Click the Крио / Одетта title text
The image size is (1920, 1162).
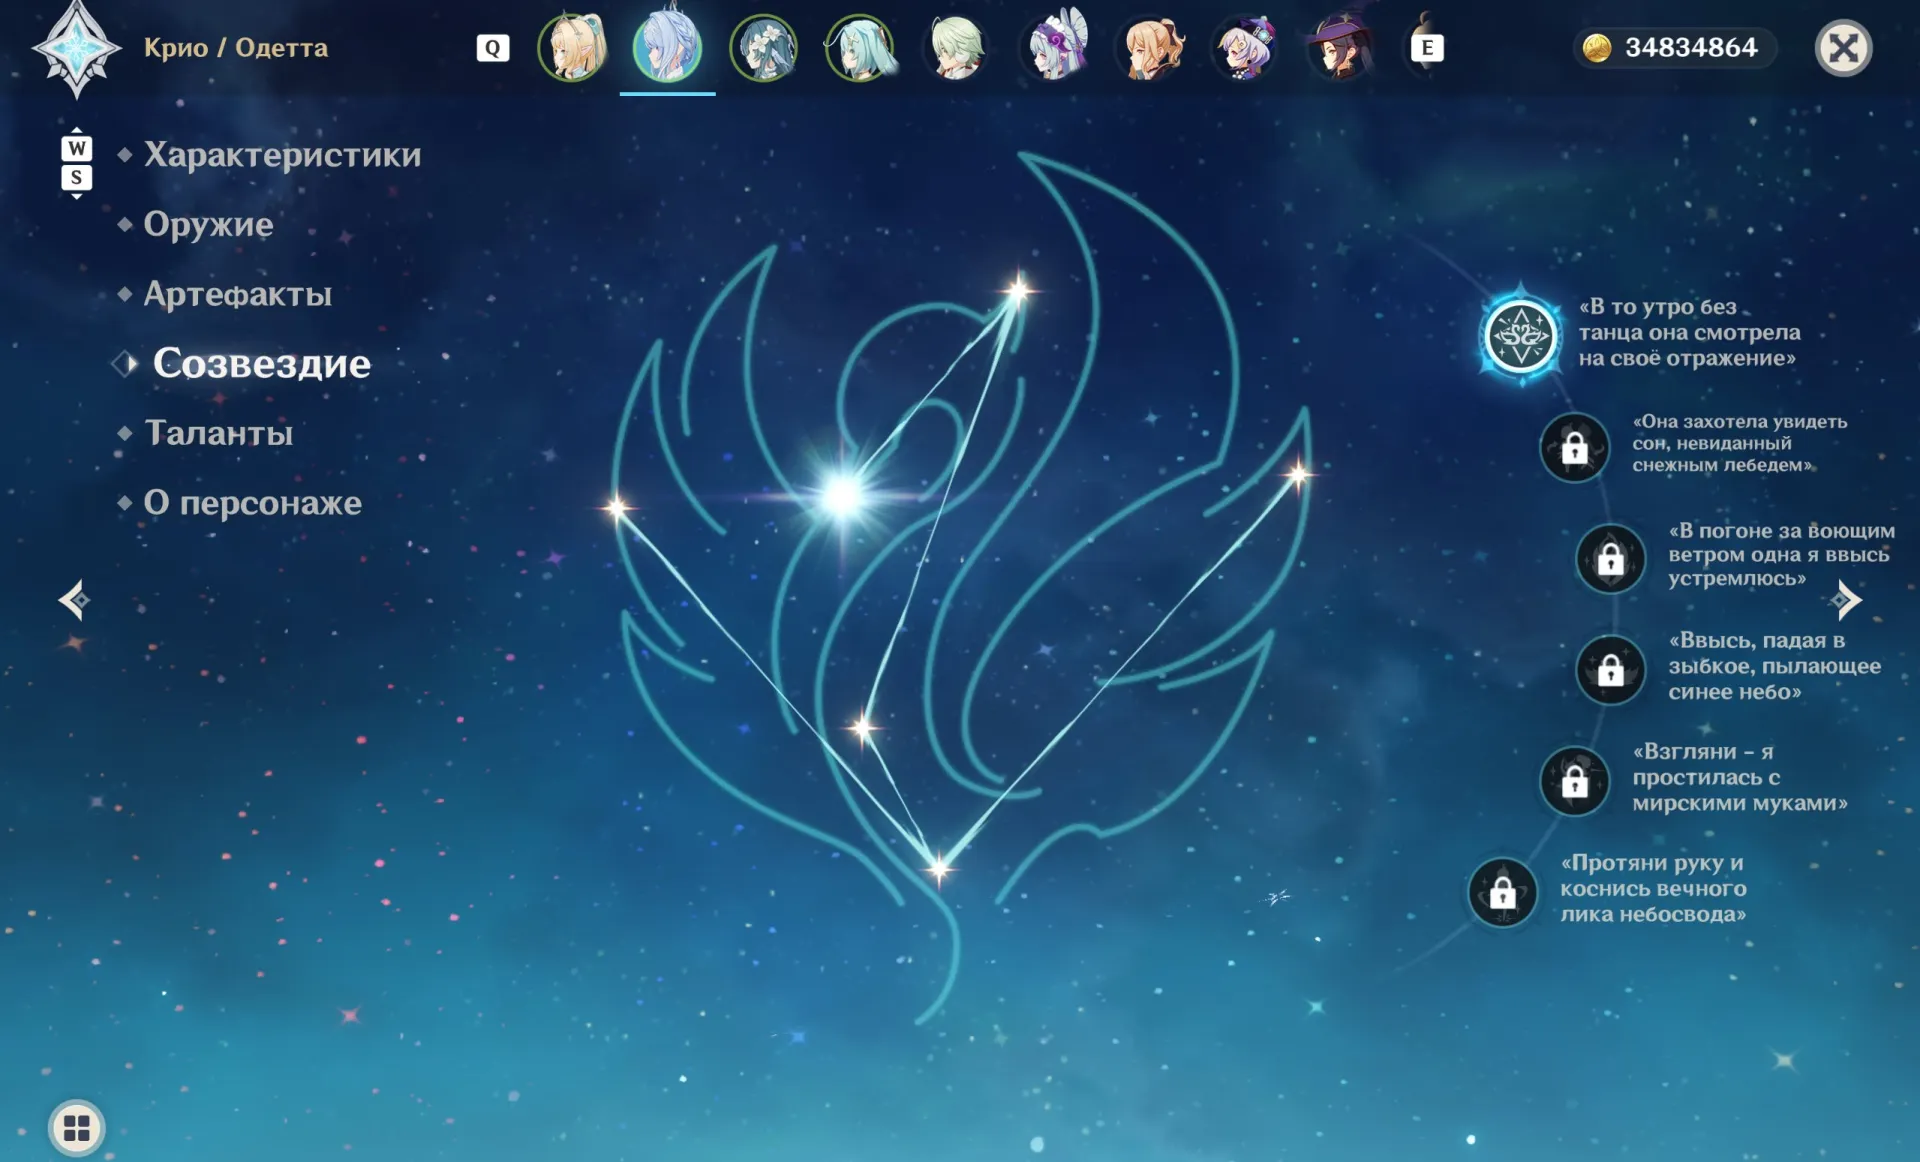236,47
